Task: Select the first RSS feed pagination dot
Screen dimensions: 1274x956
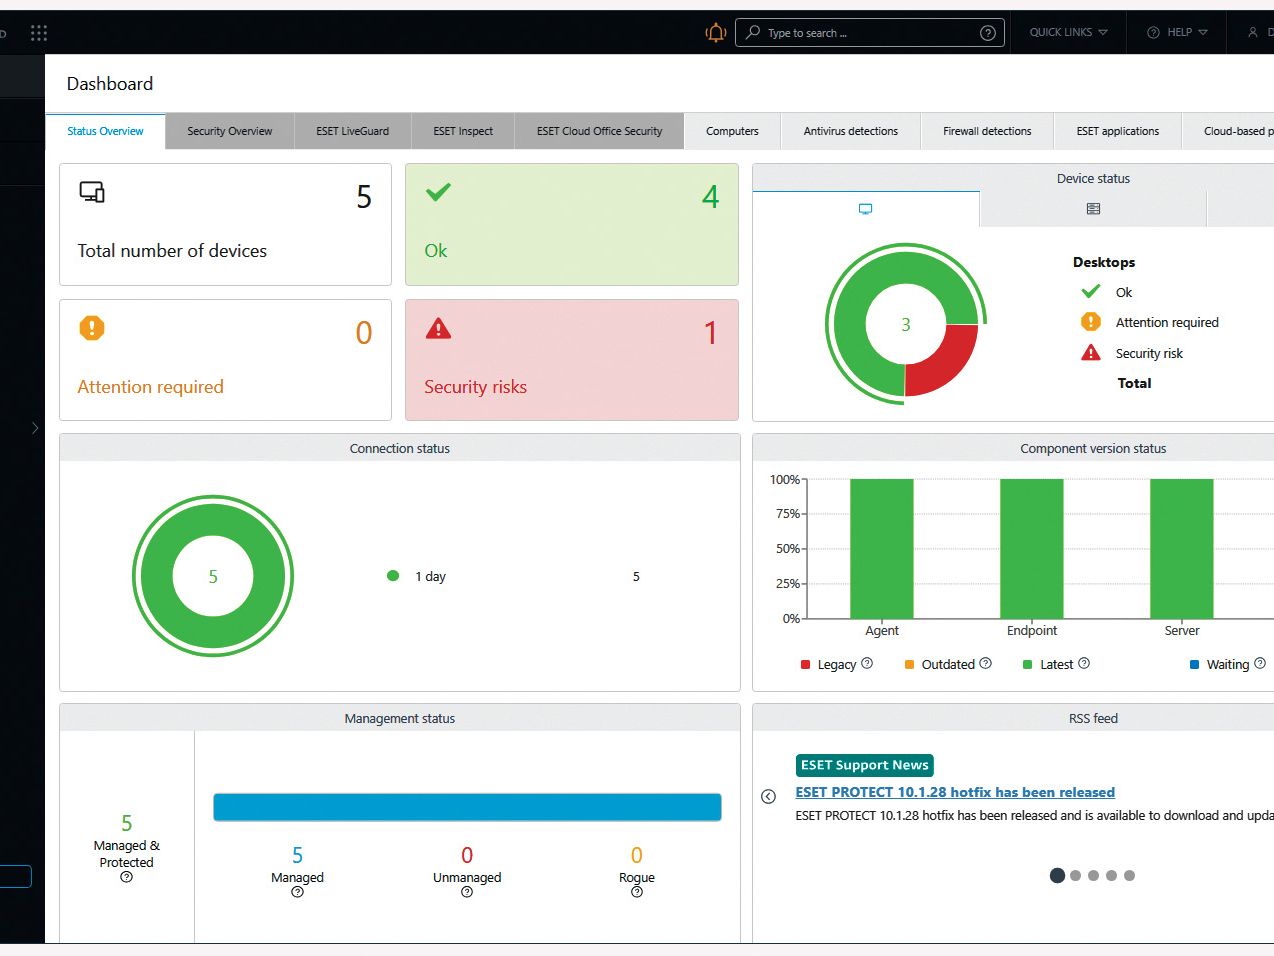Action: 1057,875
